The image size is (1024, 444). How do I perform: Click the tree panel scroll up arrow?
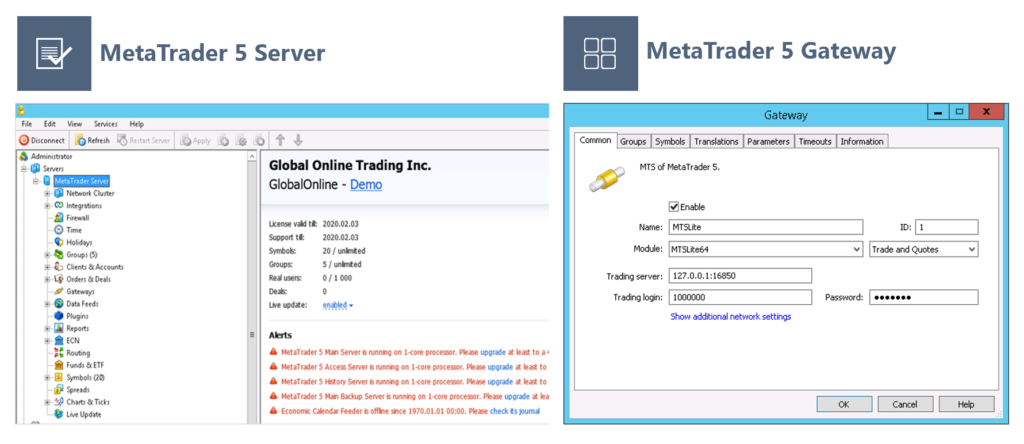[x=251, y=157]
